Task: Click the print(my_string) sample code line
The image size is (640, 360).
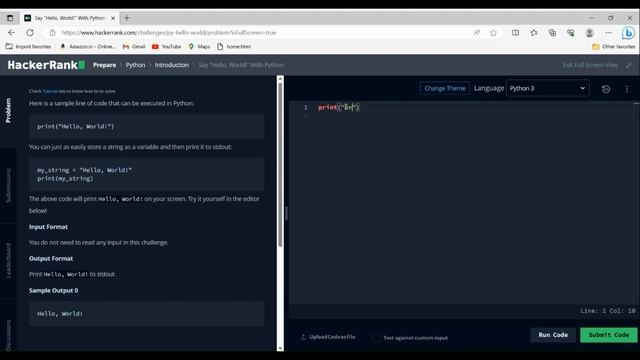Action: pyautogui.click(x=65, y=178)
